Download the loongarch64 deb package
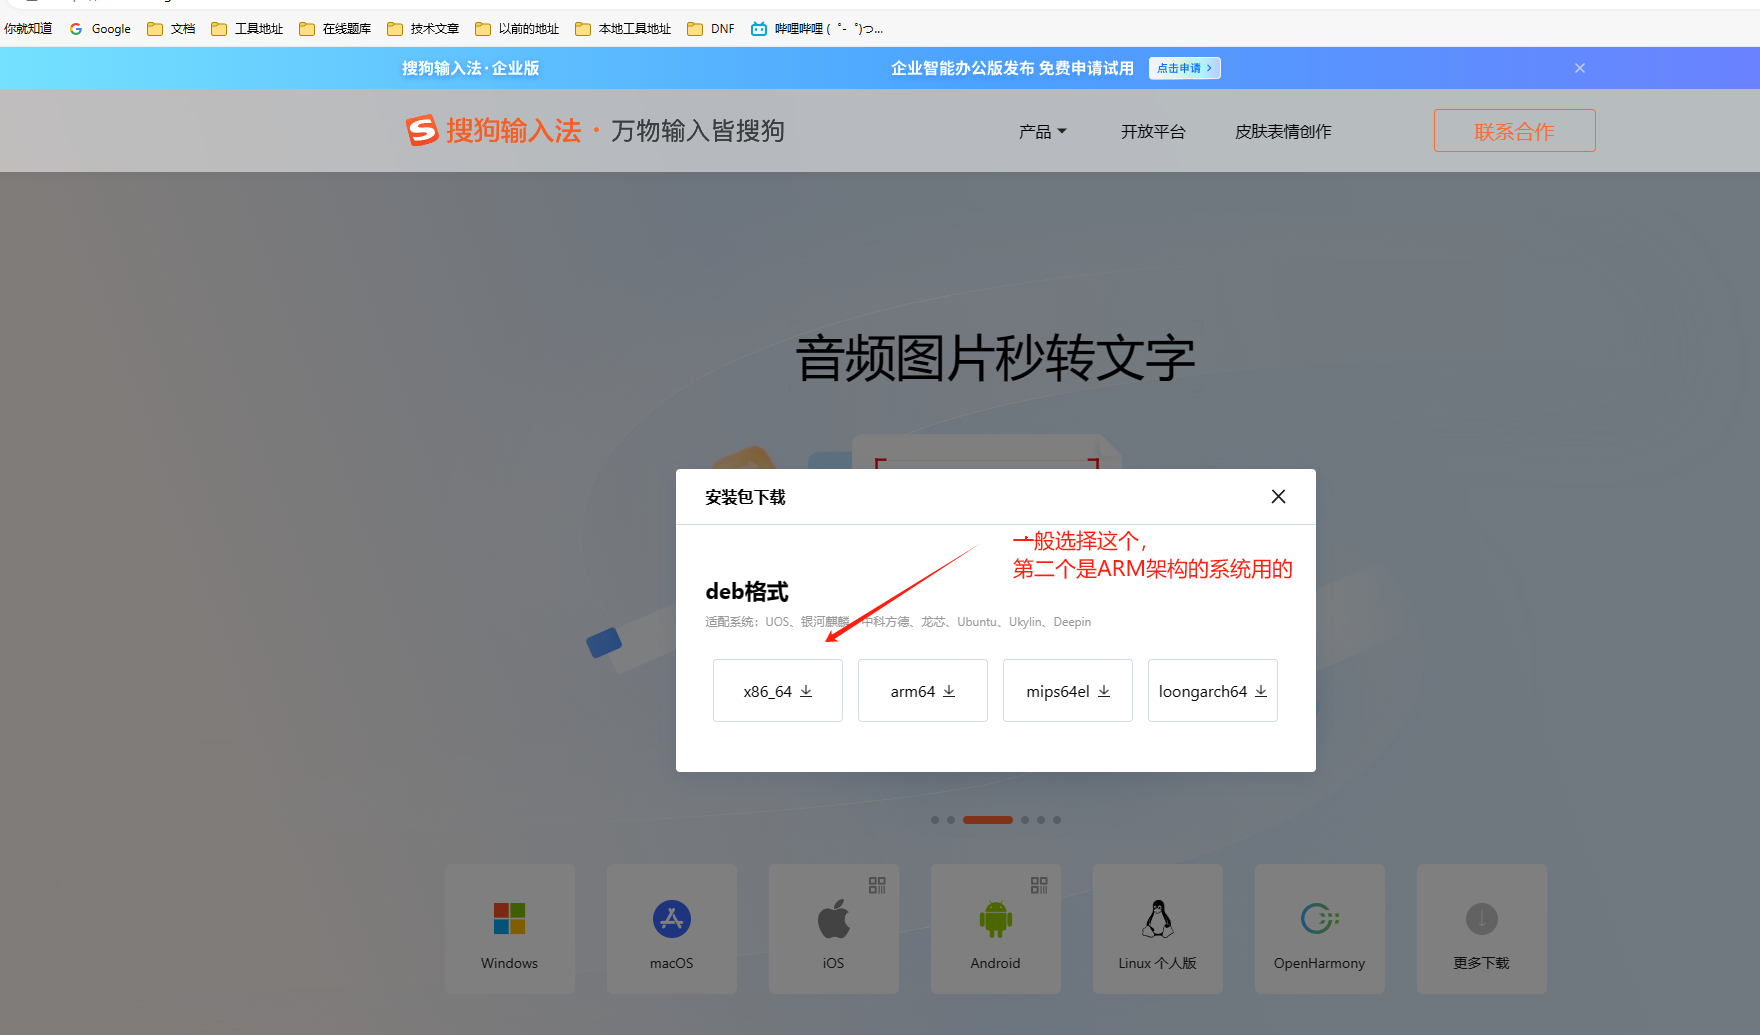This screenshot has height=1035, width=1760. [1213, 691]
